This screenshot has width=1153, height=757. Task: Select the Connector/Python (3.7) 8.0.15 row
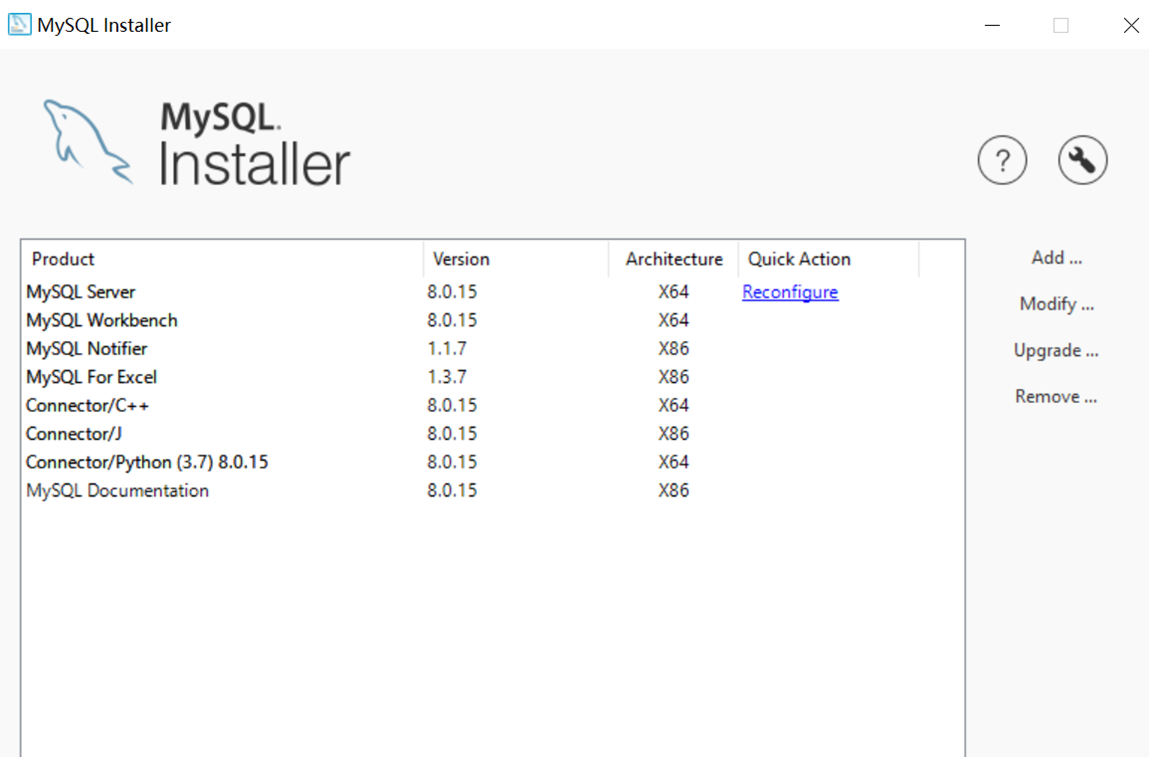[x=493, y=462]
